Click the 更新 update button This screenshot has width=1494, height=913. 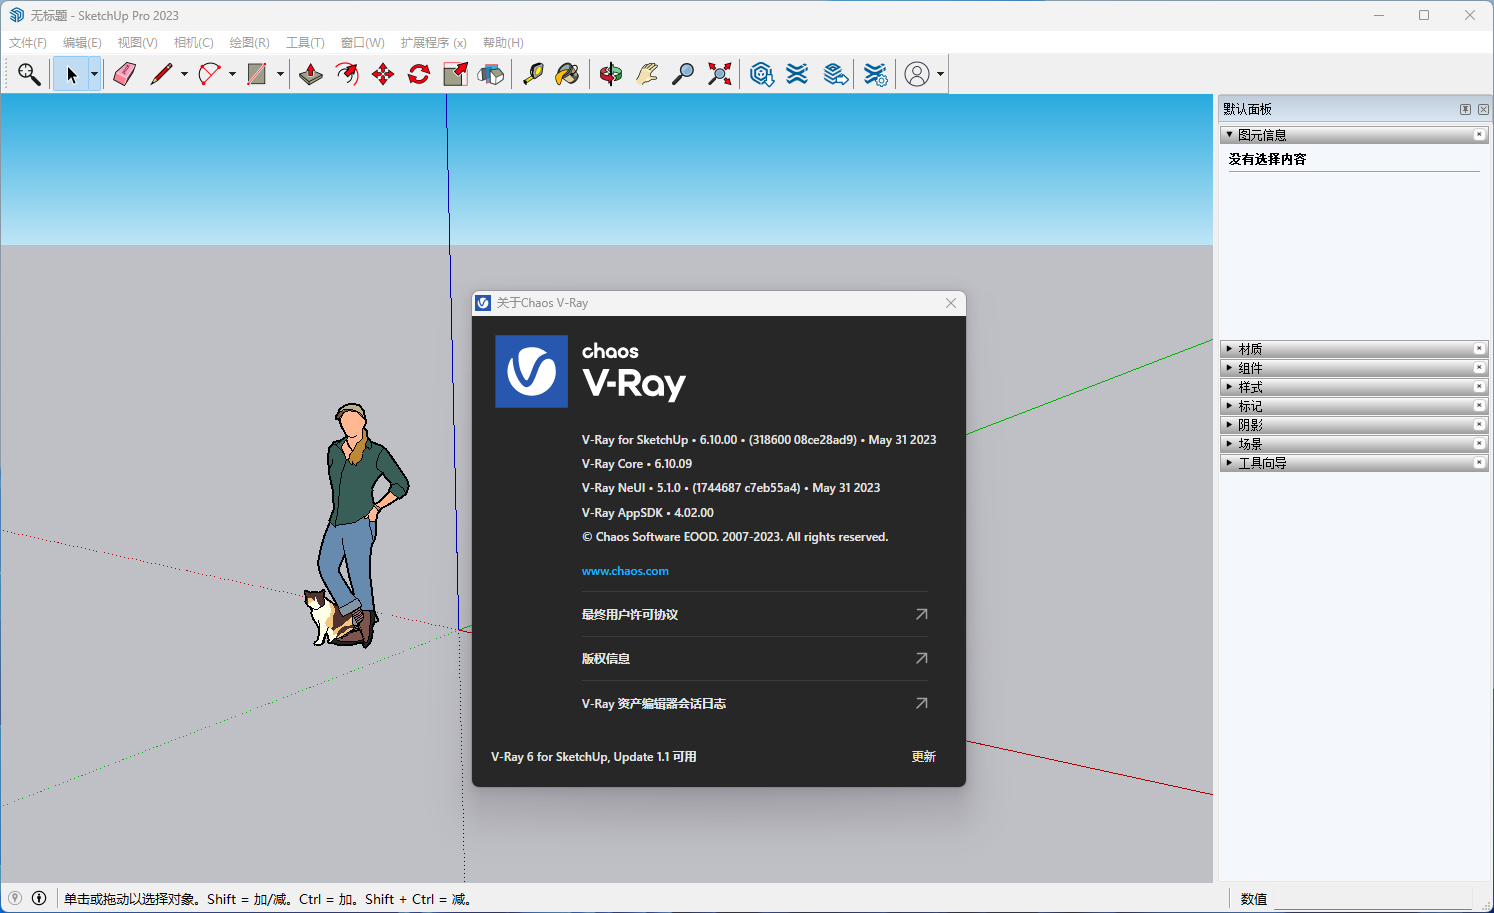click(923, 757)
